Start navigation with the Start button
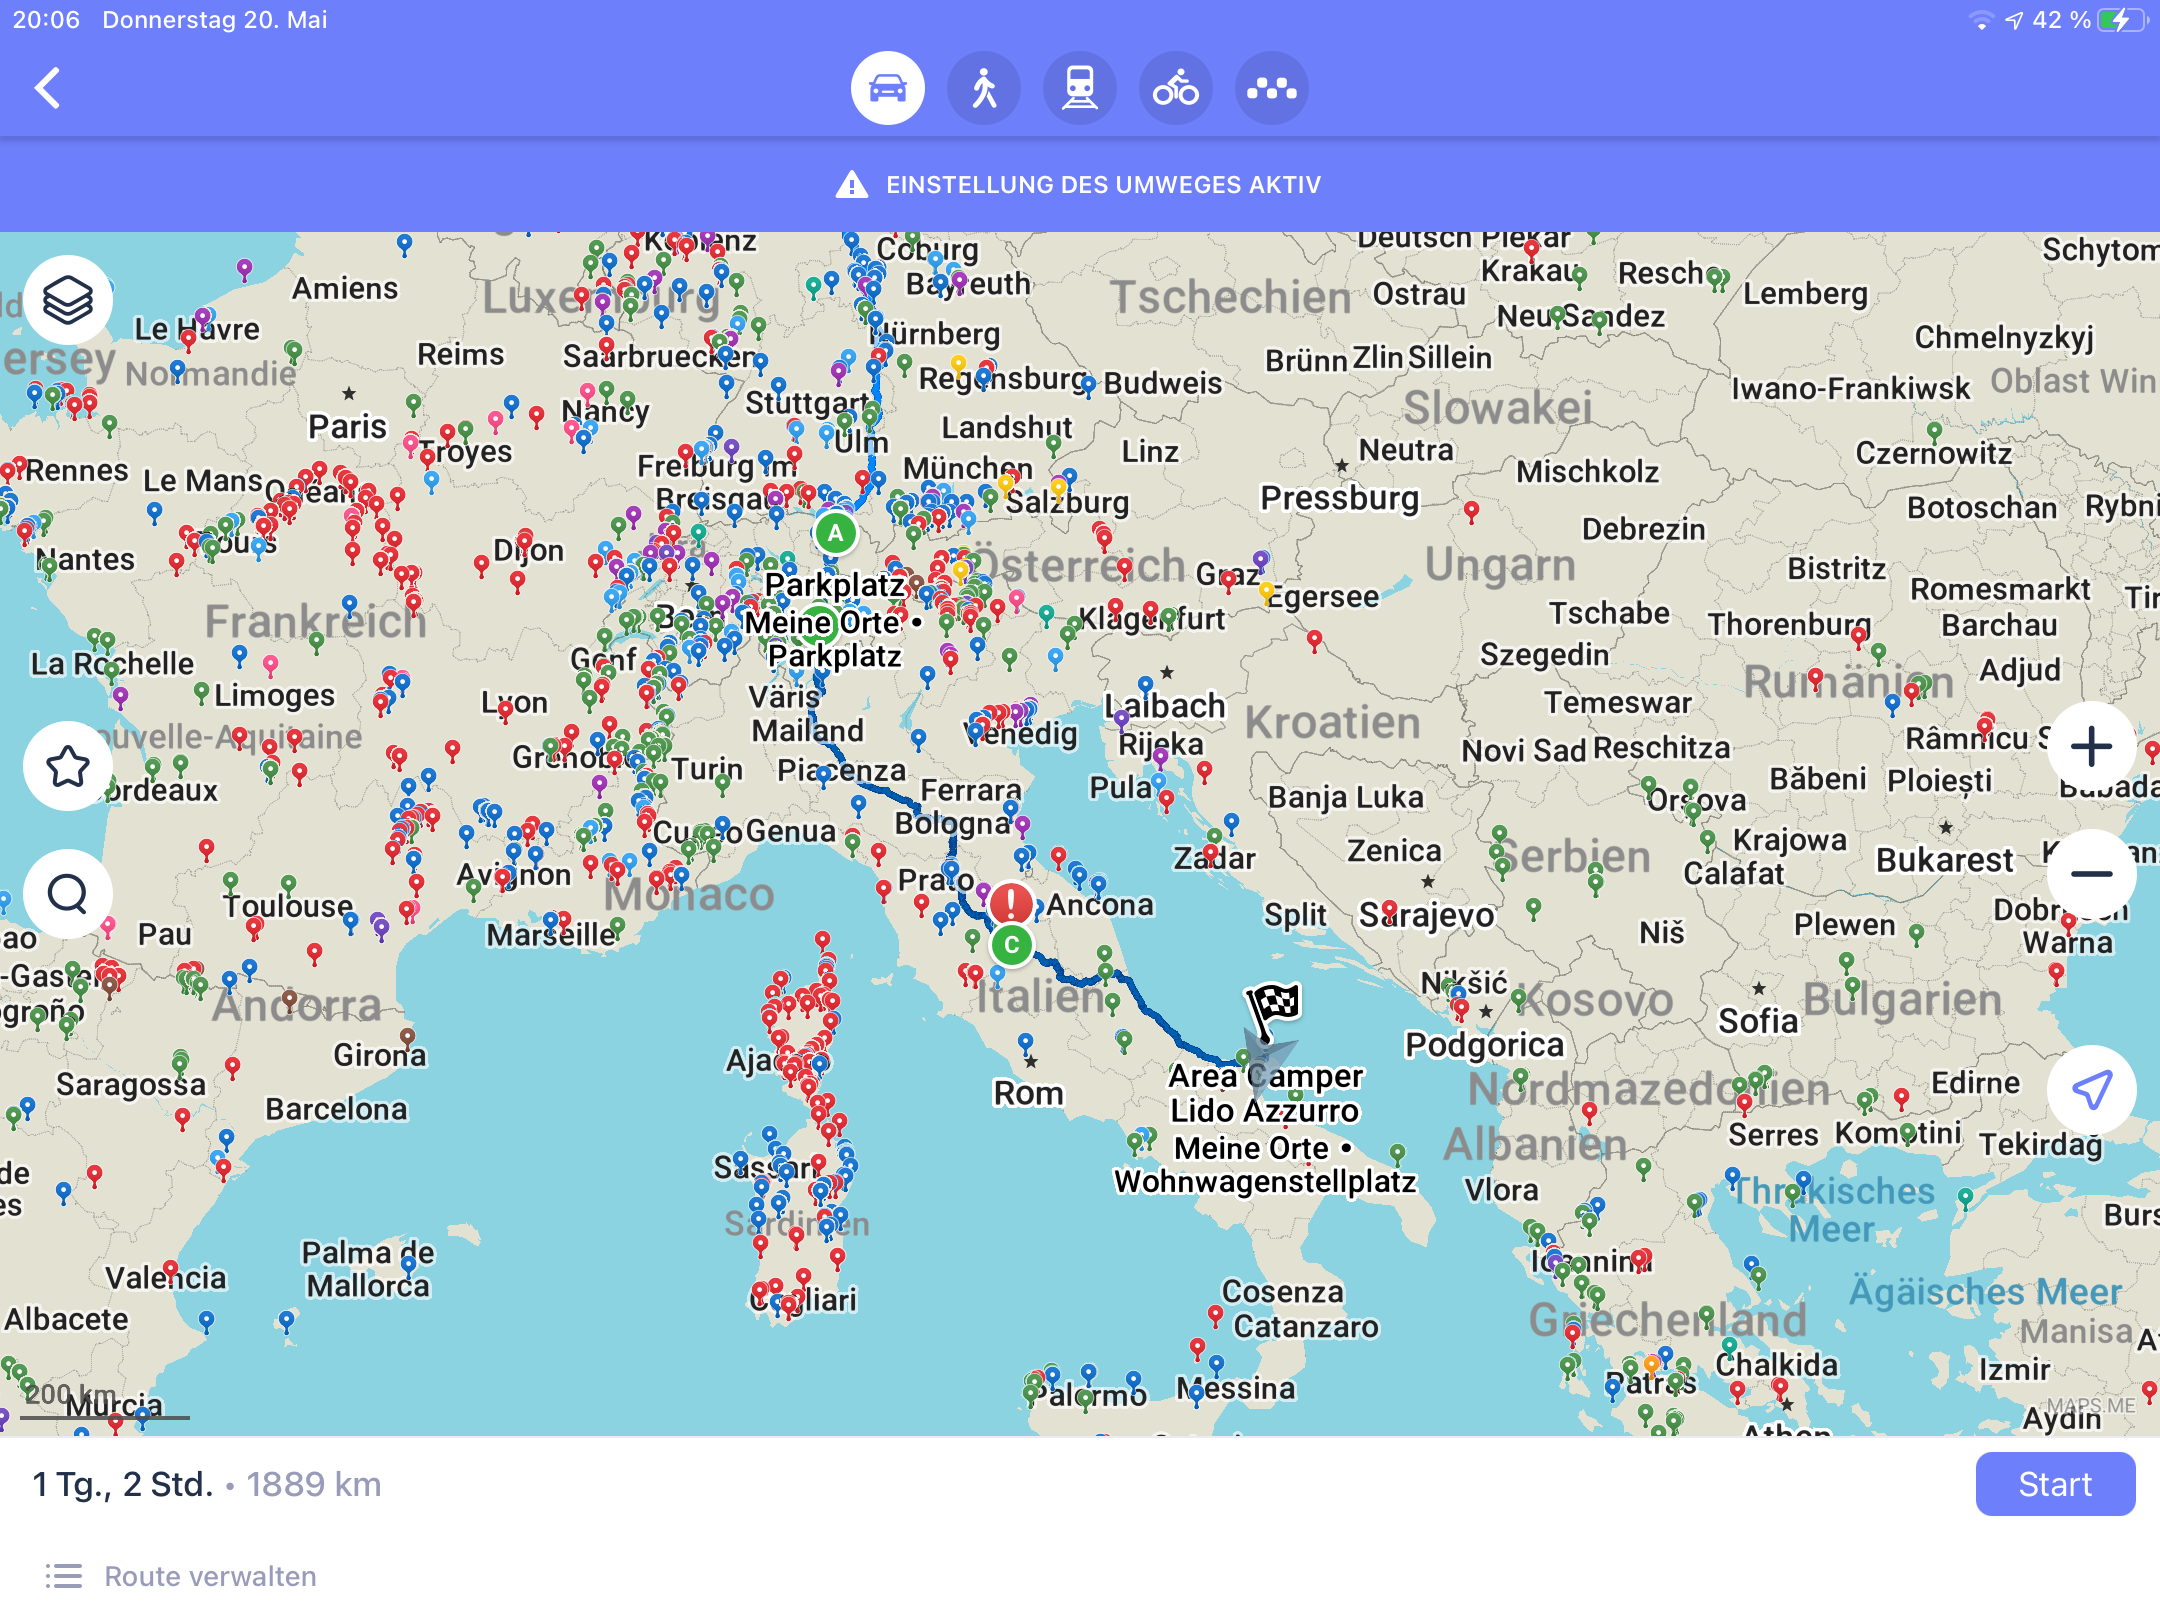The width and height of the screenshot is (2160, 1620). pyautogui.click(x=2055, y=1484)
